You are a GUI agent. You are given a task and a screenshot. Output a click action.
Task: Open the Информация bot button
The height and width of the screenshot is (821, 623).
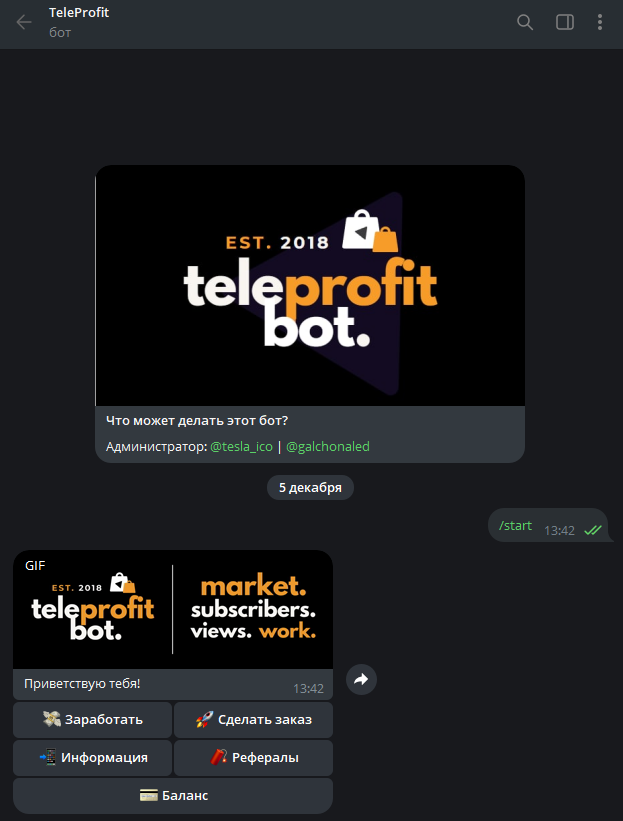[x=93, y=758]
